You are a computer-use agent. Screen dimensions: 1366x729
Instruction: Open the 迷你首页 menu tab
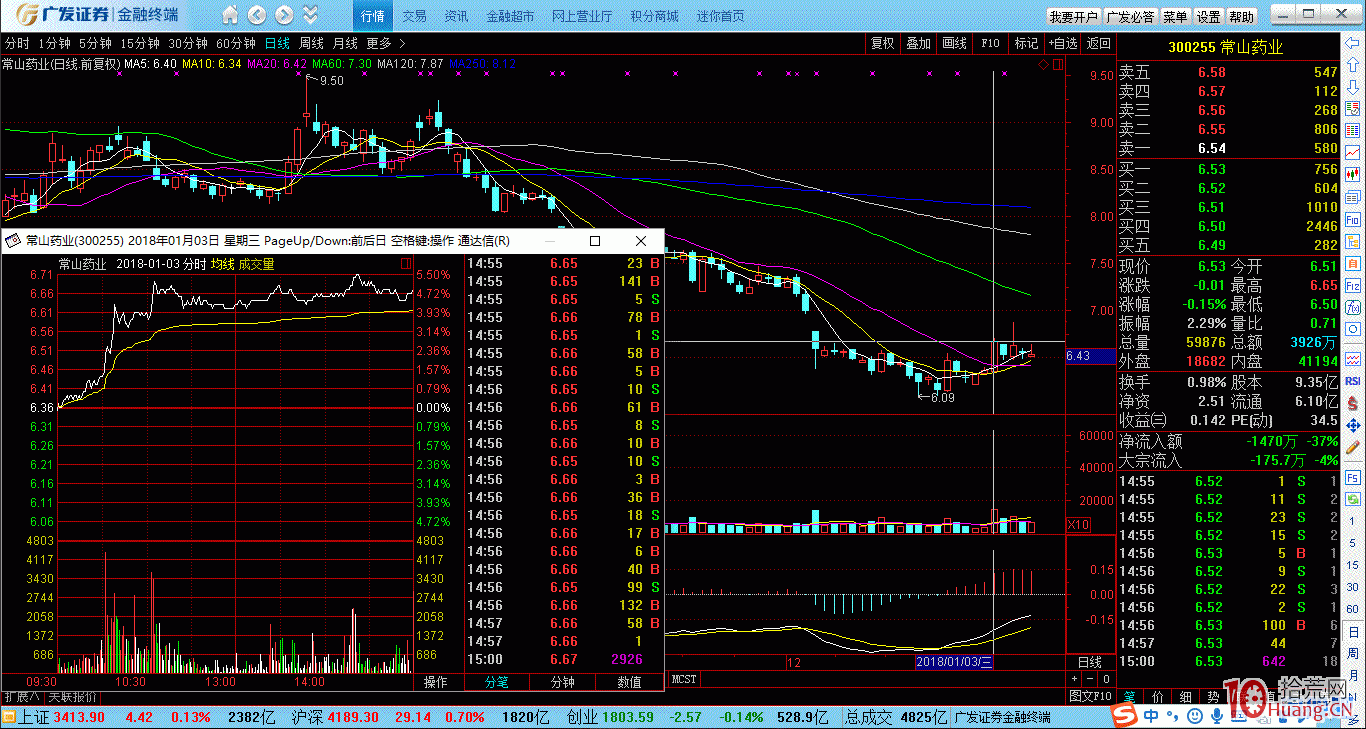point(721,16)
